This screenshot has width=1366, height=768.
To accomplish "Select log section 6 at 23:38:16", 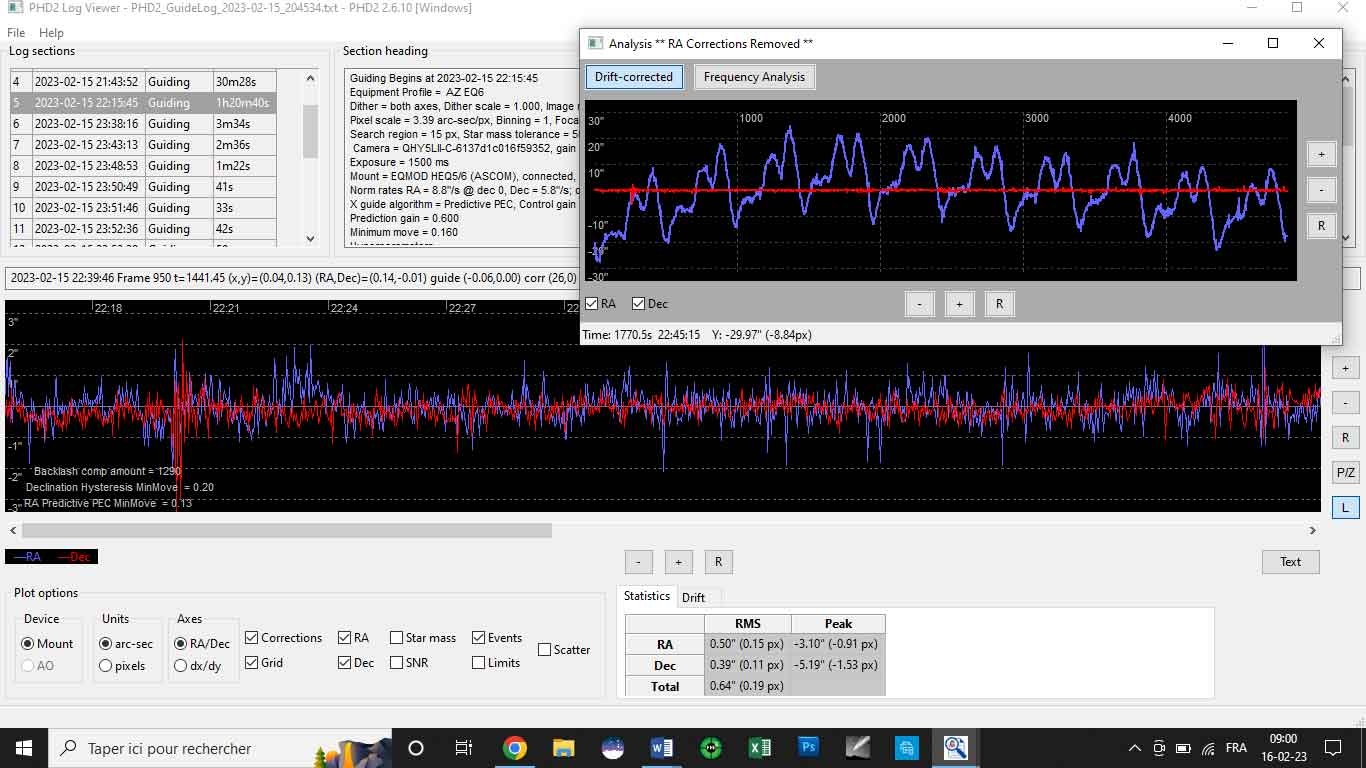I will coord(143,124).
